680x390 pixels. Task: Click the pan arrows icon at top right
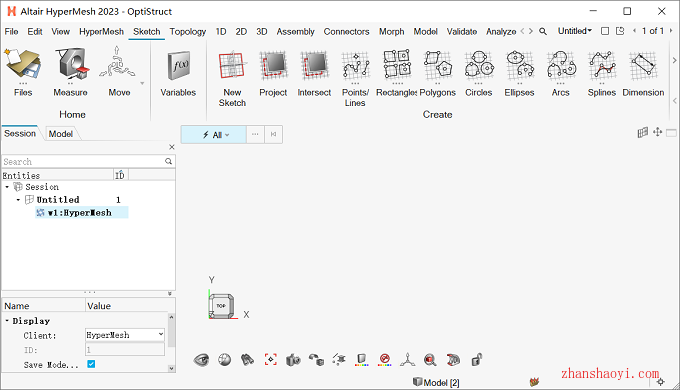coord(657,132)
